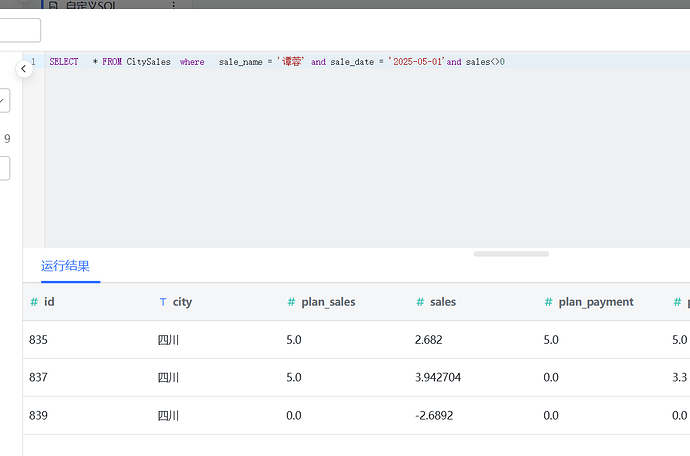Click the empty input box at top left
Viewport: 690px width, 456px height.
(18, 30)
